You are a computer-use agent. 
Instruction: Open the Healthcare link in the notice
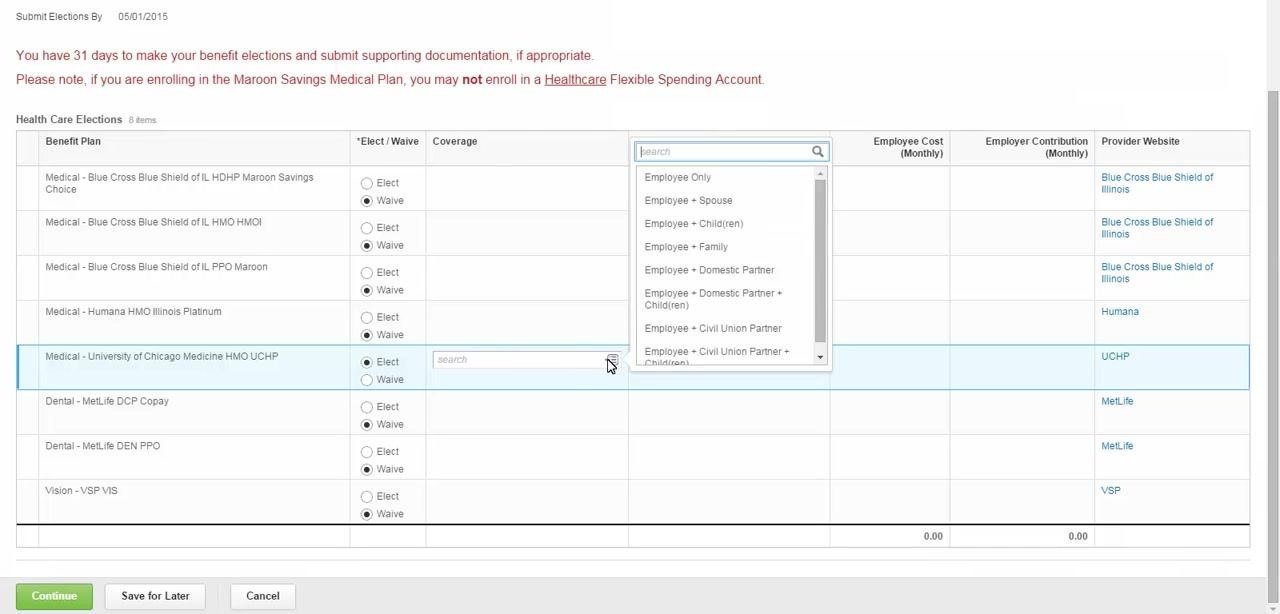575,79
